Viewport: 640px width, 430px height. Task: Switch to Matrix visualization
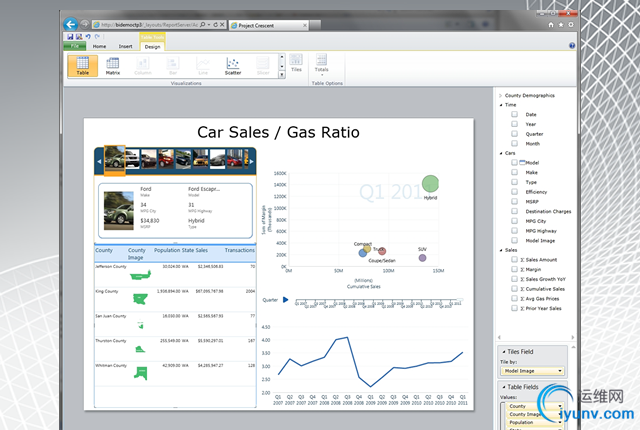tap(113, 66)
